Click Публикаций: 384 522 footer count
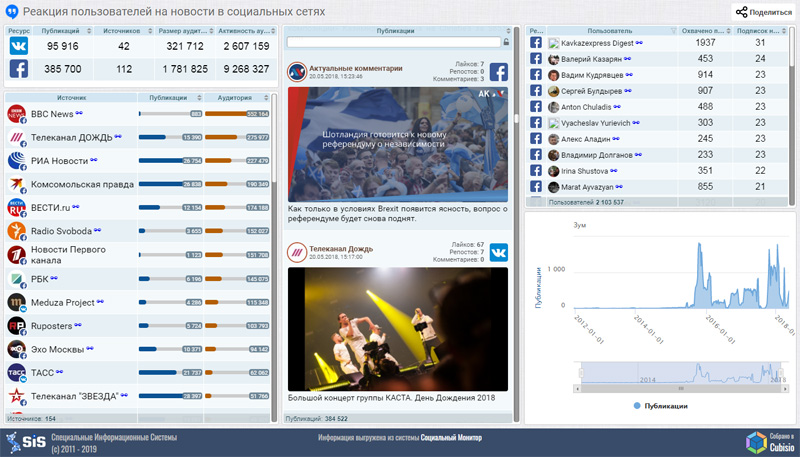This screenshot has width=800, height=457. coord(316,419)
